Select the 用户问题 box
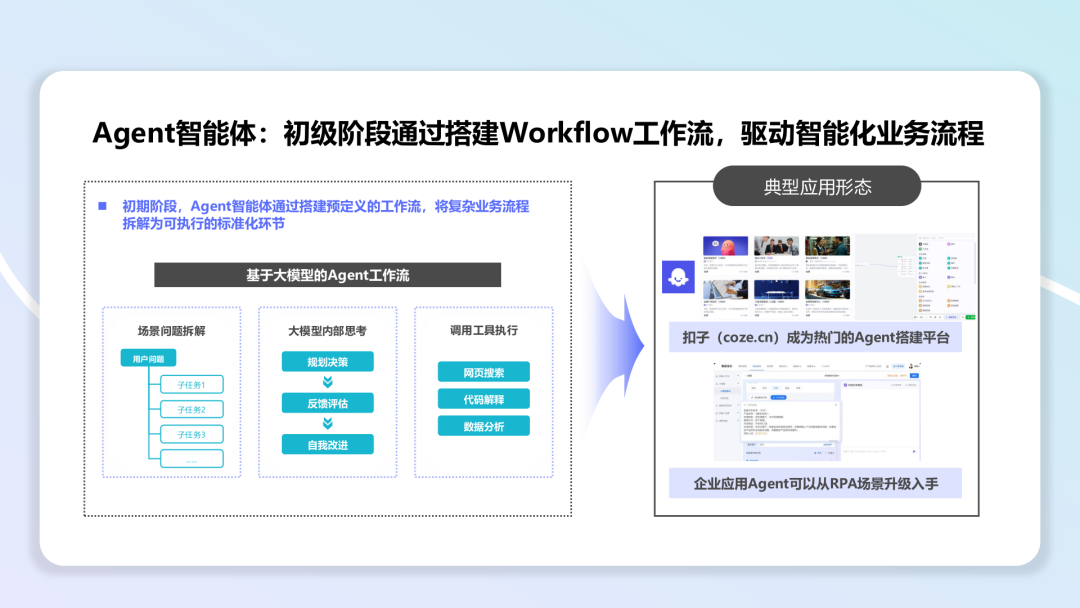1080x608 pixels. point(148,358)
